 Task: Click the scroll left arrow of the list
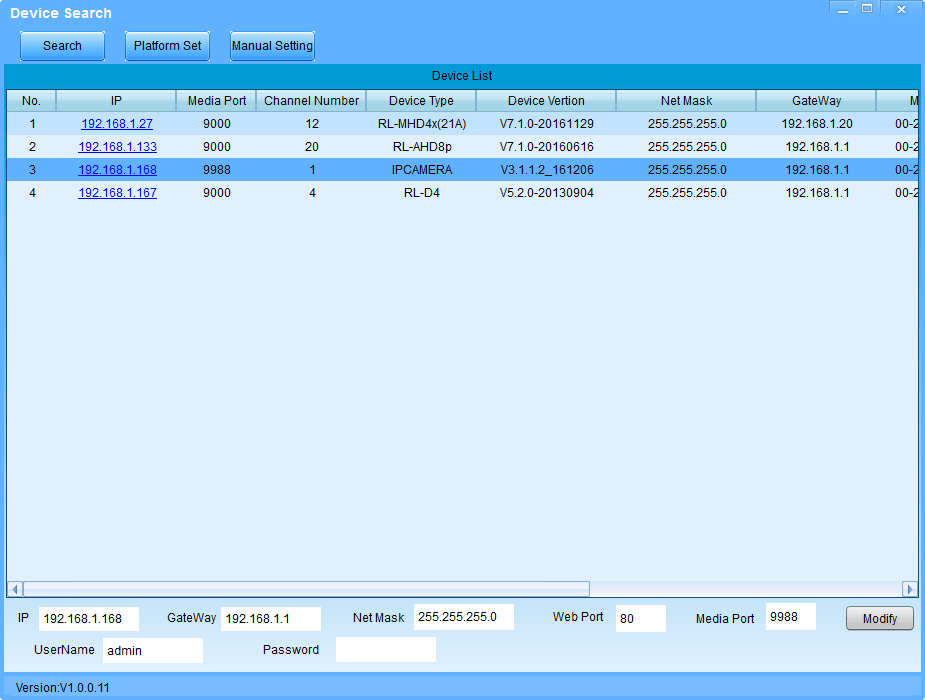click(x=15, y=589)
